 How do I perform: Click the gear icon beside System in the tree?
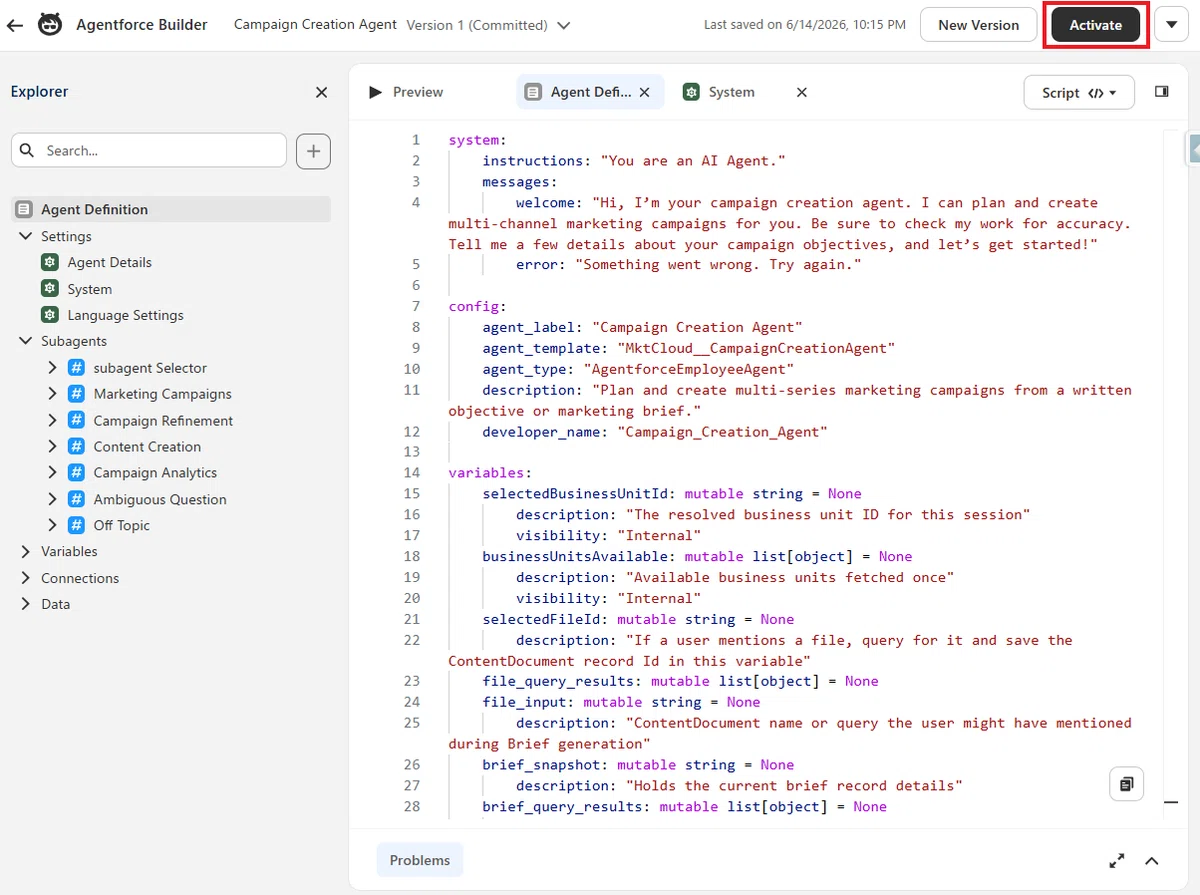[50, 288]
